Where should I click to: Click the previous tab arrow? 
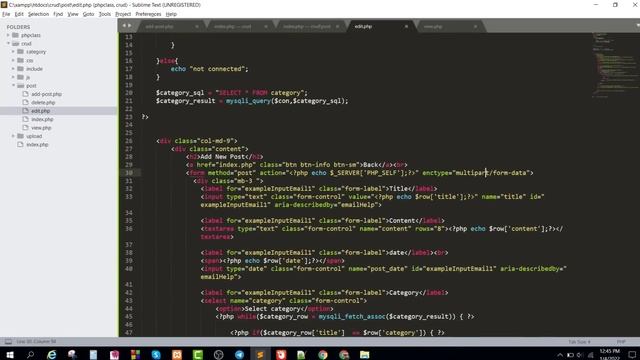(124, 26)
